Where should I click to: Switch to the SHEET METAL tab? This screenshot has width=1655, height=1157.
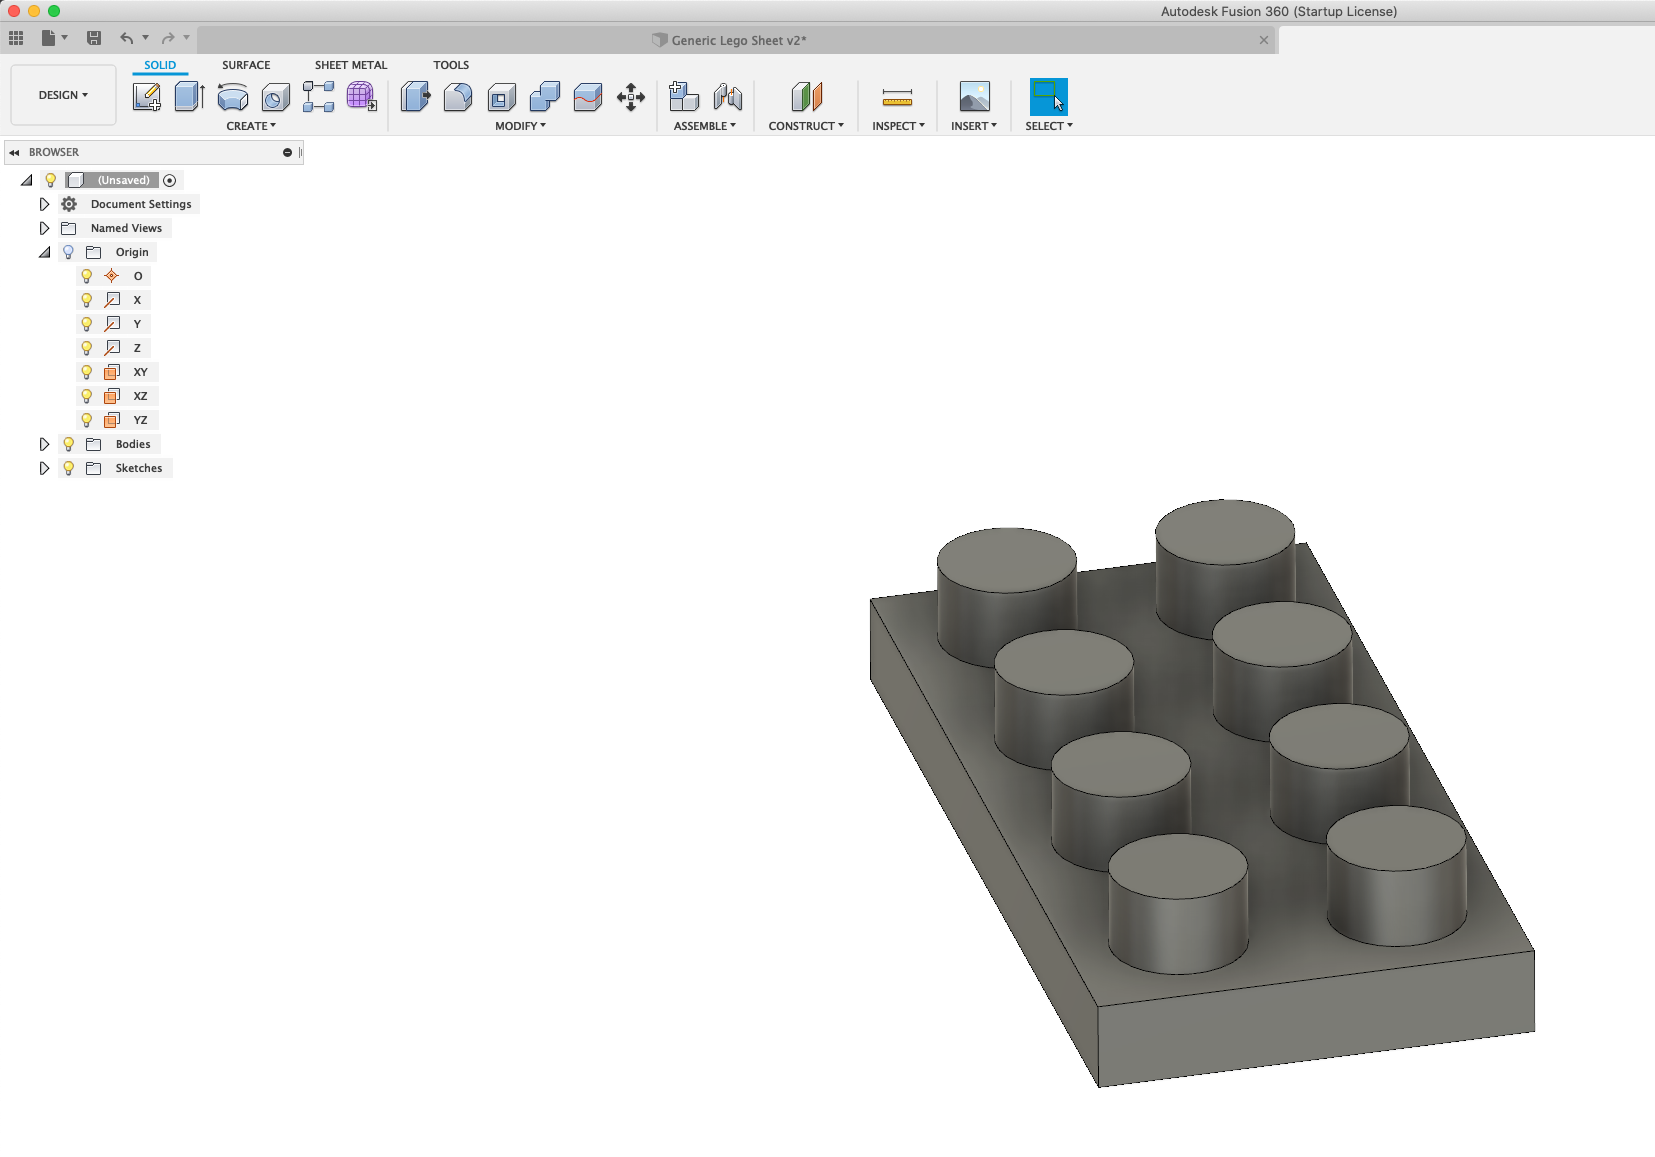350,65
